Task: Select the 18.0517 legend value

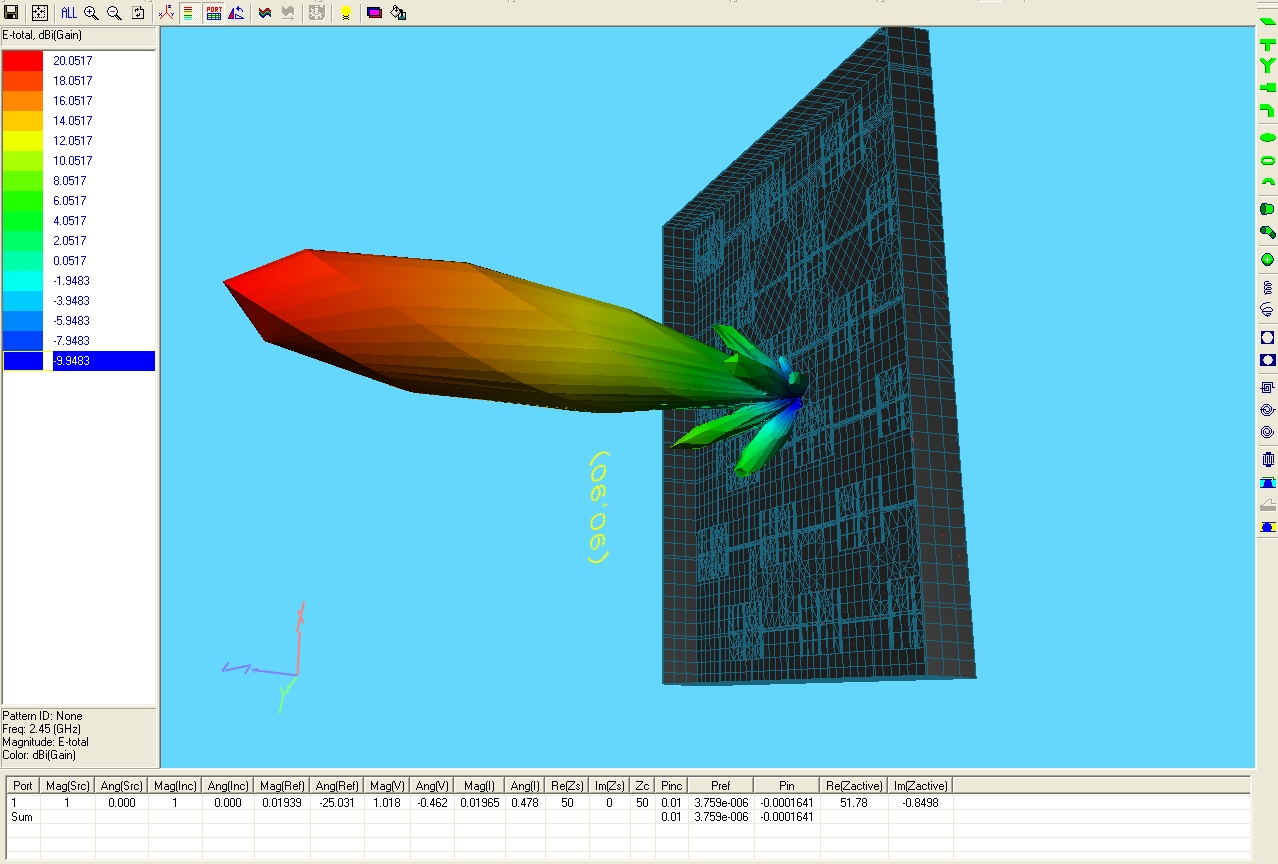Action: (73, 81)
